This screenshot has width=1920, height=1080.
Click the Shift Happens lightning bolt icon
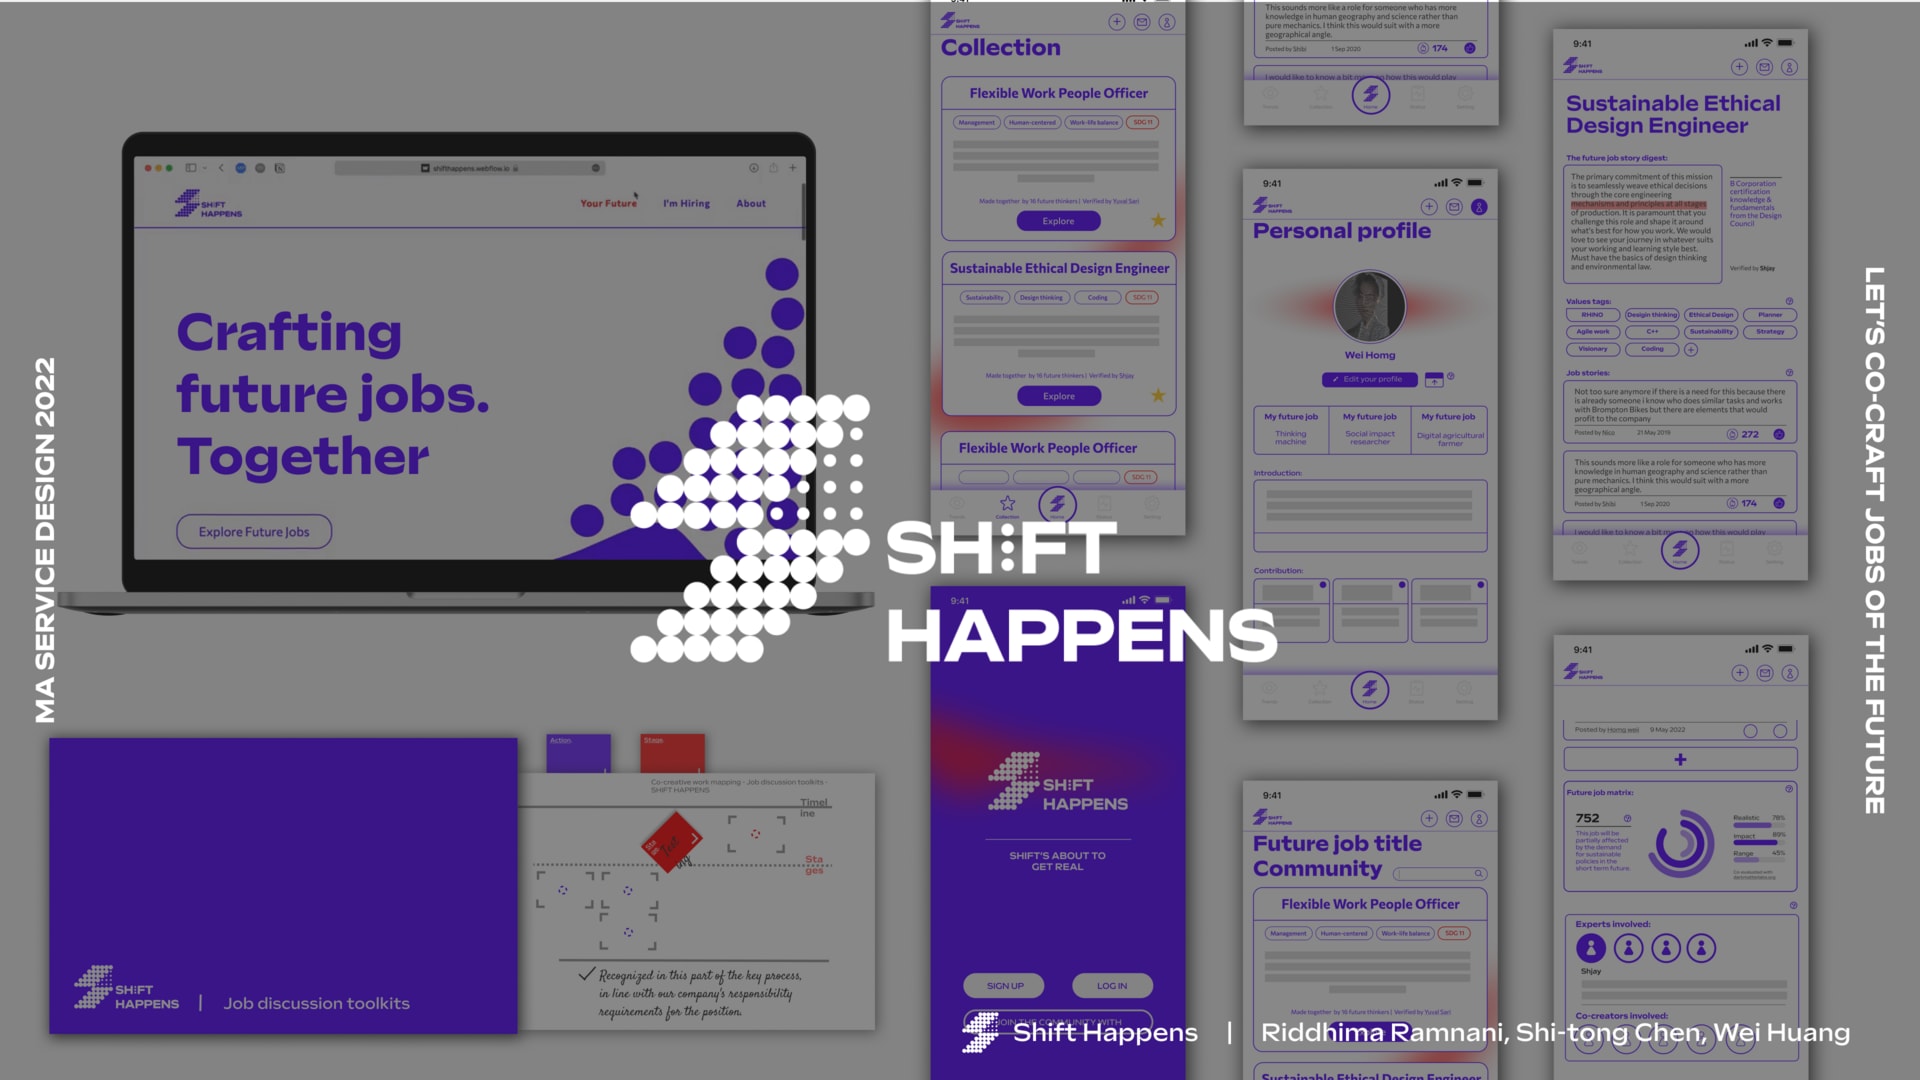(x=183, y=204)
